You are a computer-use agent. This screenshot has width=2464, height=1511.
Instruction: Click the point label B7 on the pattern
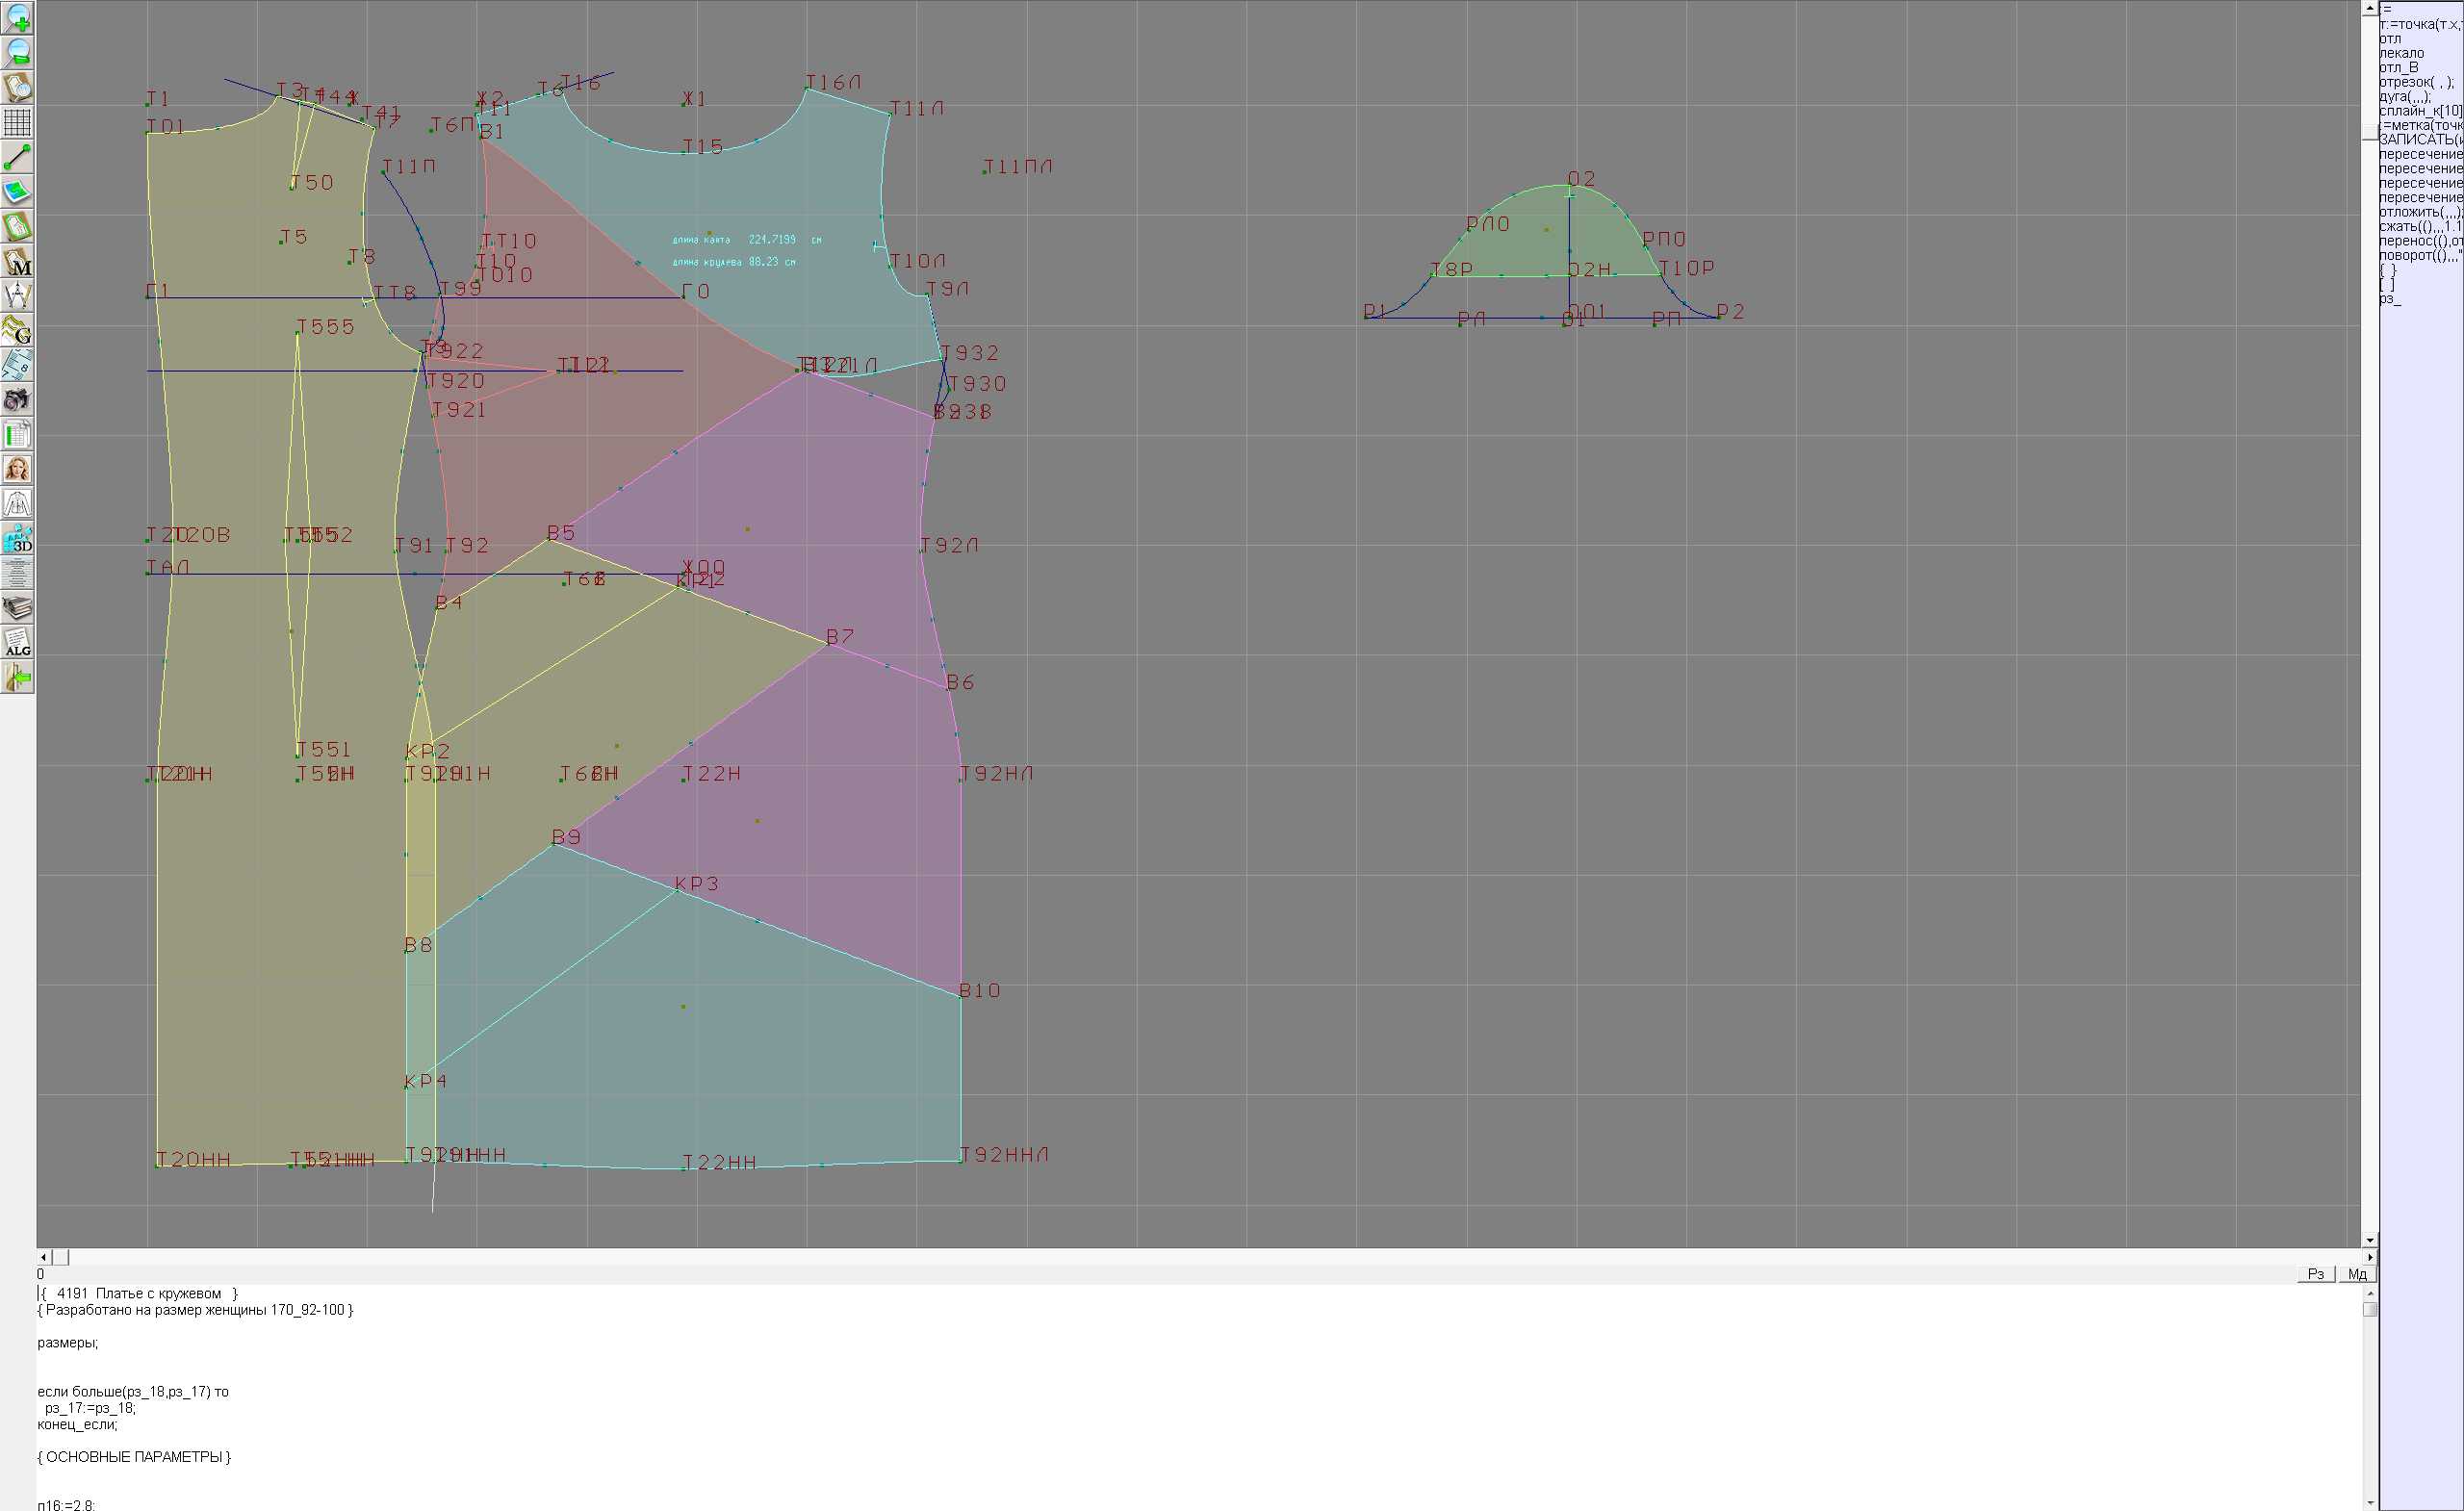point(840,637)
